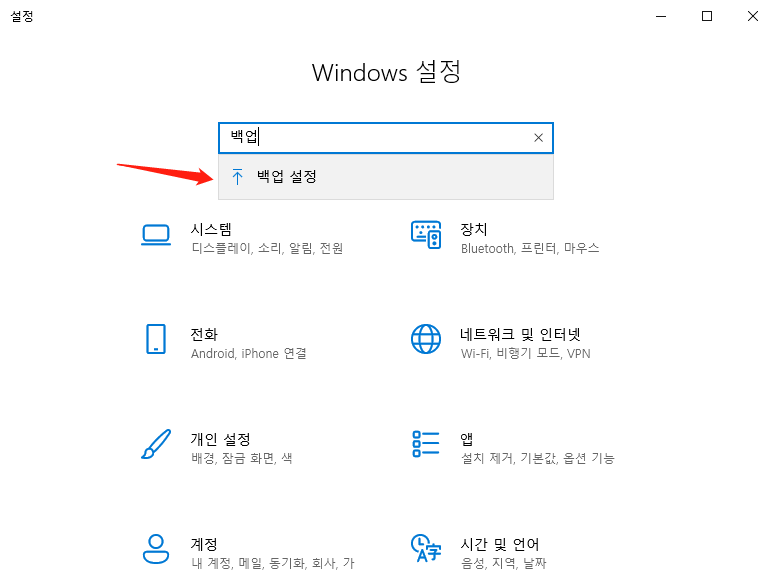This screenshot has height=573, width=771.
Task: Open 네트워크 및 인터넷 settings title
Action: 520,334
